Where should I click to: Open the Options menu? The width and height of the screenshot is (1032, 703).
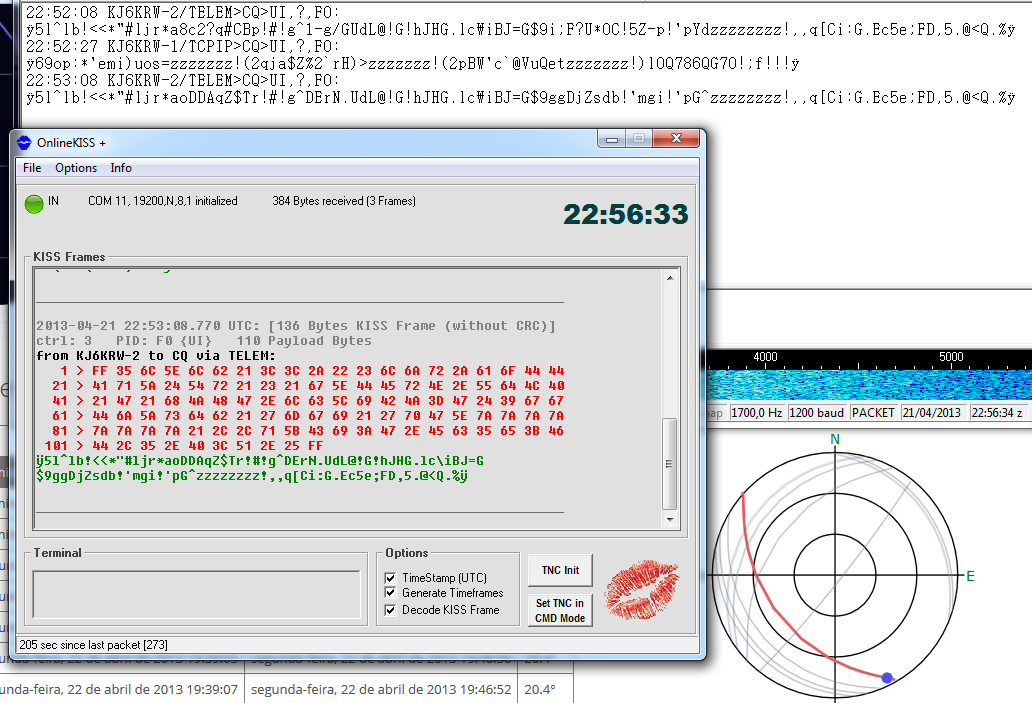pos(76,168)
